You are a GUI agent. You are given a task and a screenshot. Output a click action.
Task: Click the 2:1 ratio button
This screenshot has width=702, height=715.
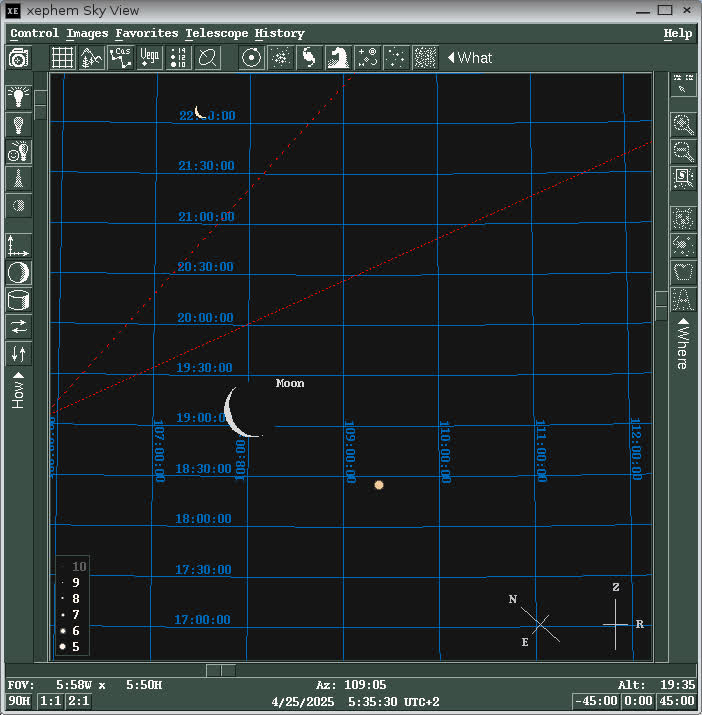pyautogui.click(x=77, y=702)
